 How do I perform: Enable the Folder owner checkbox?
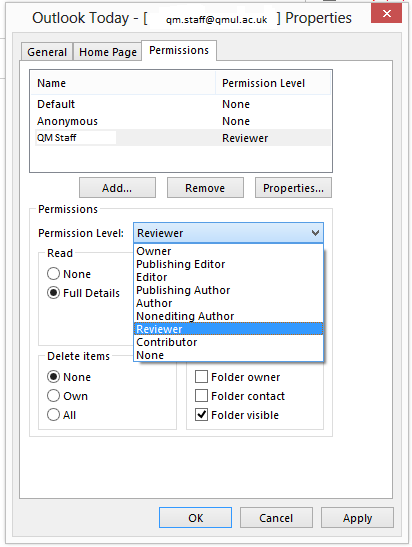coord(201,377)
